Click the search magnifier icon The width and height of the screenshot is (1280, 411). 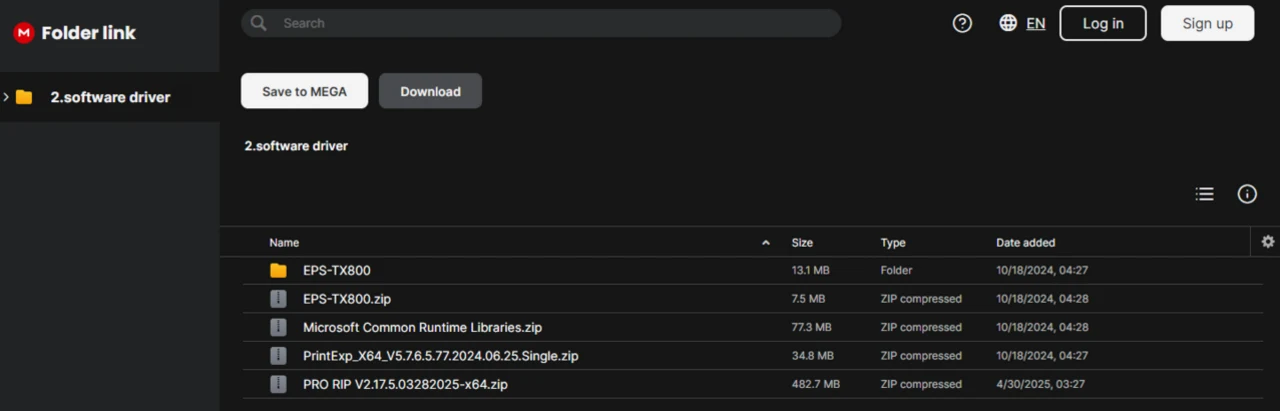point(259,23)
